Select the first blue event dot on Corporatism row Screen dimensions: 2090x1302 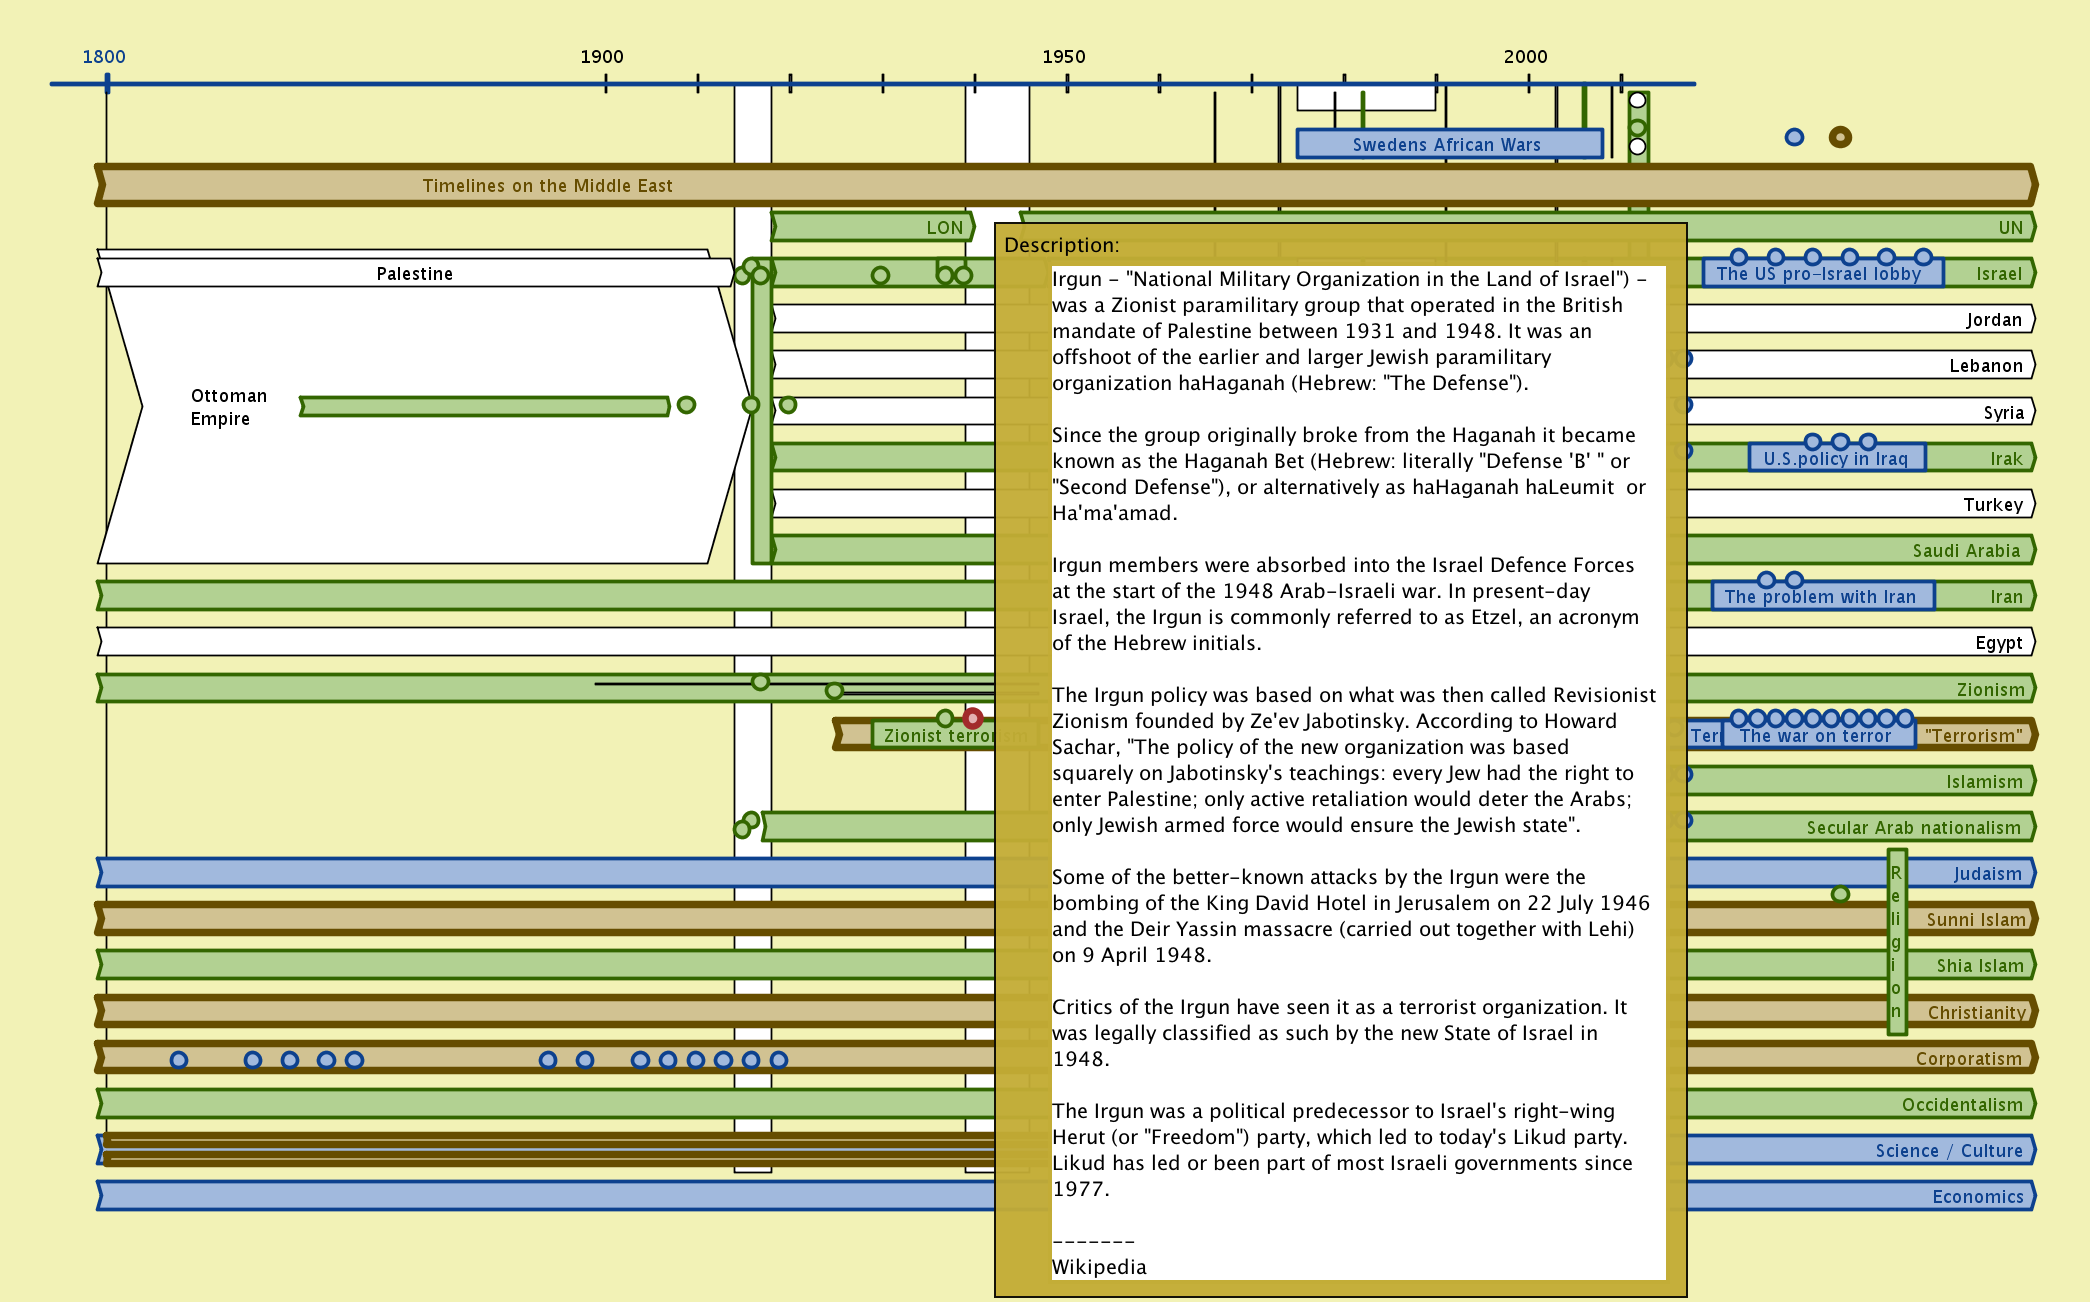[179, 1060]
